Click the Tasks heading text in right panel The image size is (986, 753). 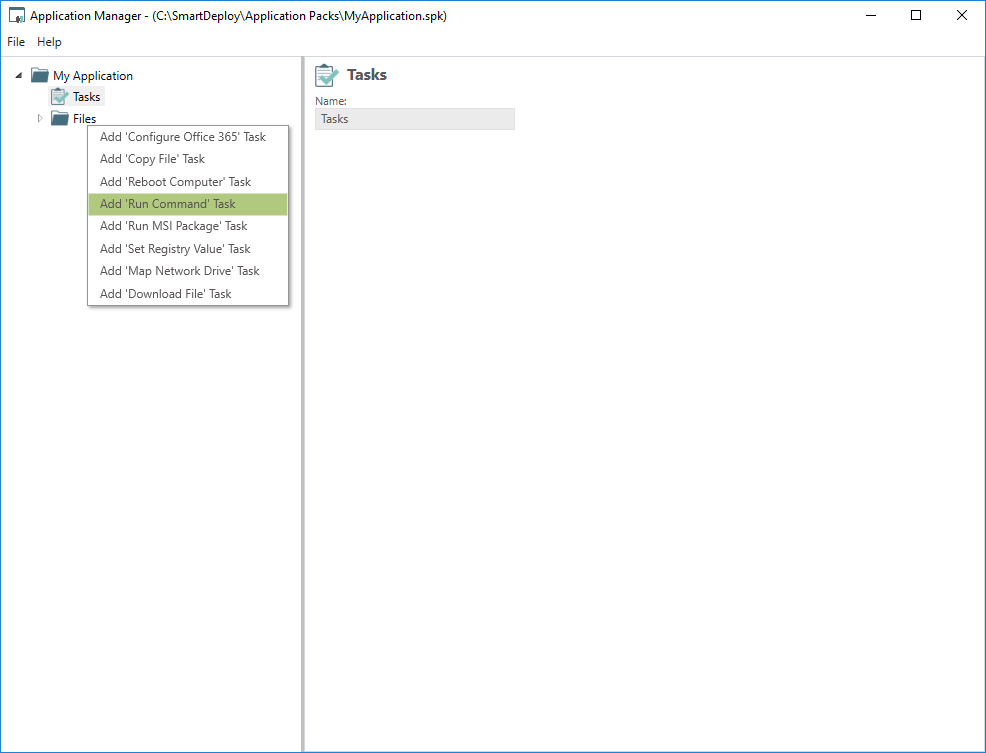367,74
